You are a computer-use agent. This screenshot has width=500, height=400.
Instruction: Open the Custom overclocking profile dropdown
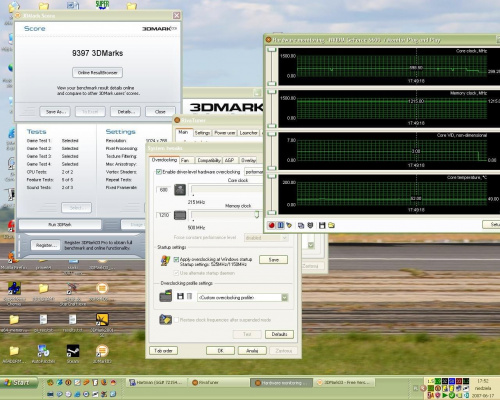click(242, 297)
